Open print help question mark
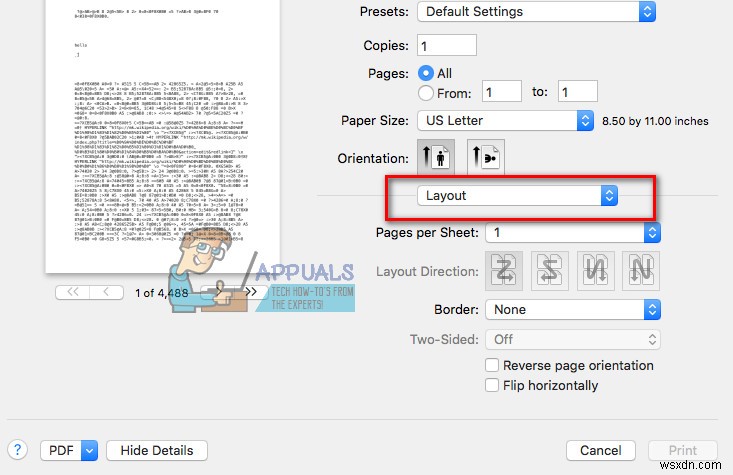 tap(17, 450)
